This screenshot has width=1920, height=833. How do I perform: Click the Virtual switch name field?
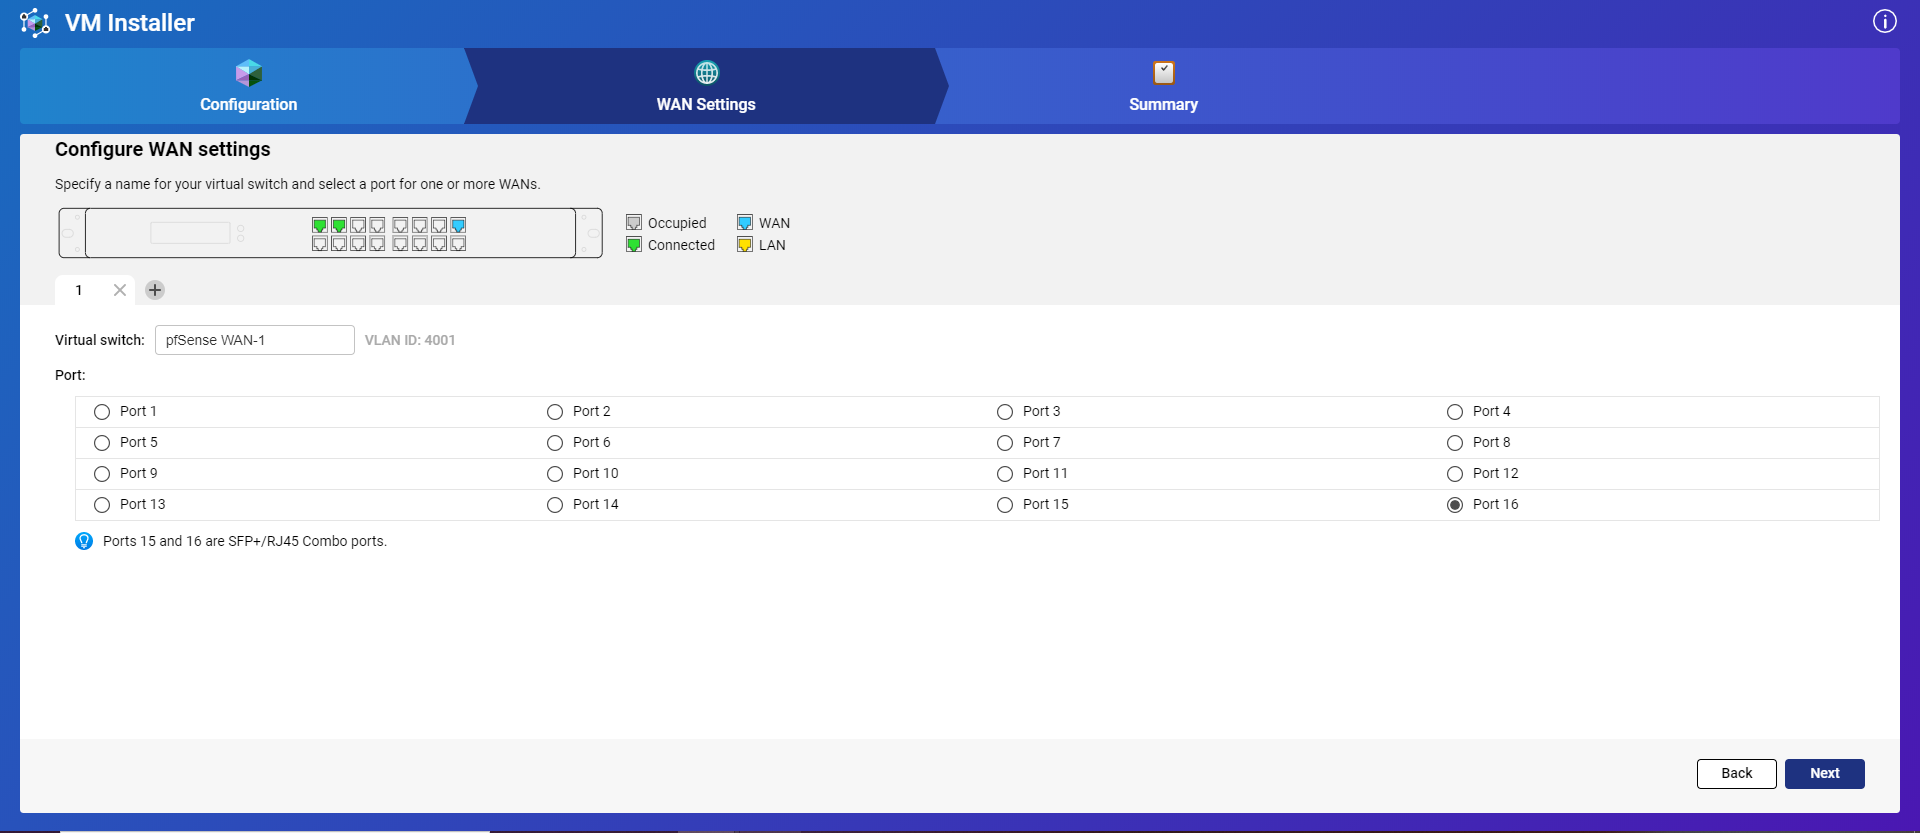254,340
